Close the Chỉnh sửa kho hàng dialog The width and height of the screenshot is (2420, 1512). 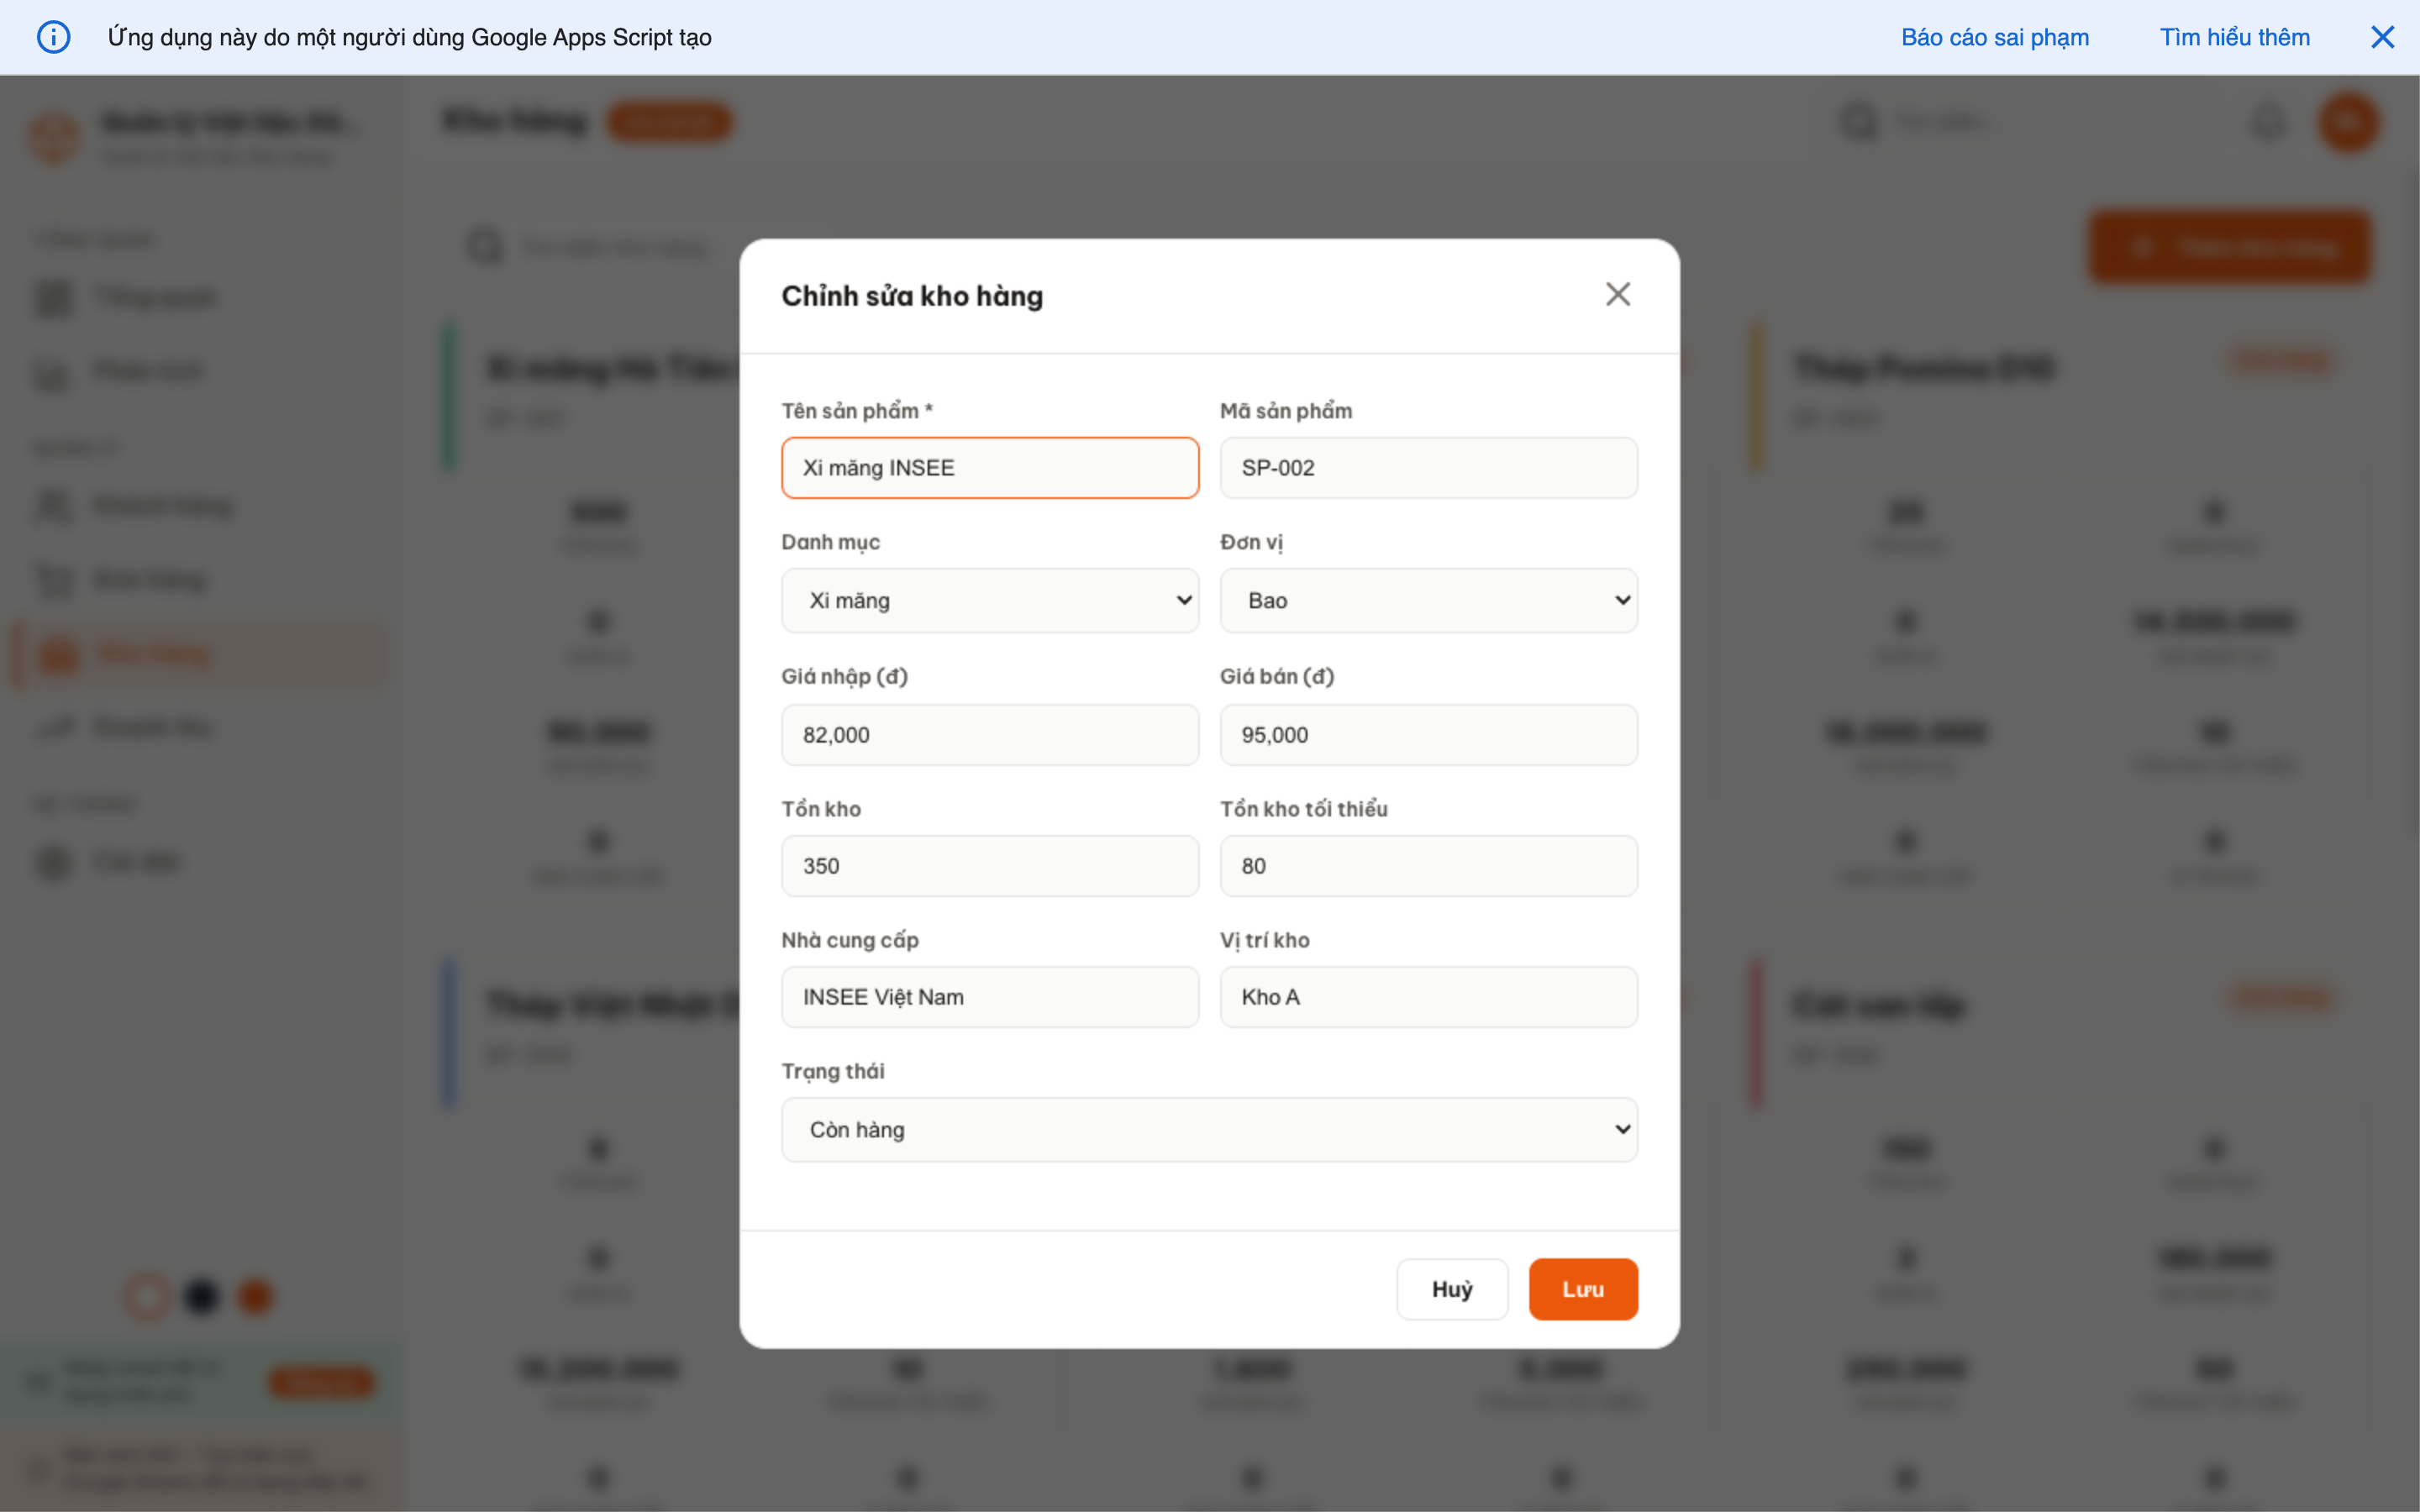click(x=1617, y=294)
